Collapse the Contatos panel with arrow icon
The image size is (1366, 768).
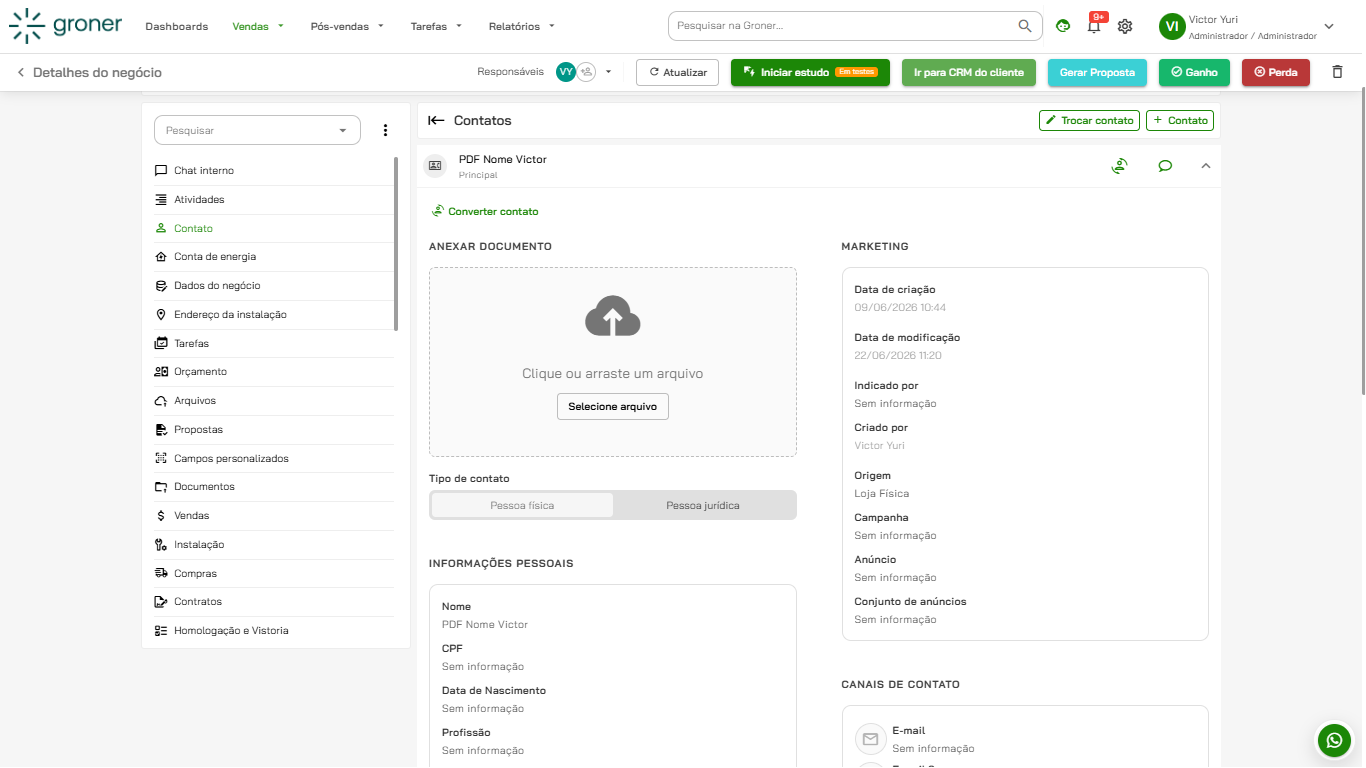click(436, 120)
